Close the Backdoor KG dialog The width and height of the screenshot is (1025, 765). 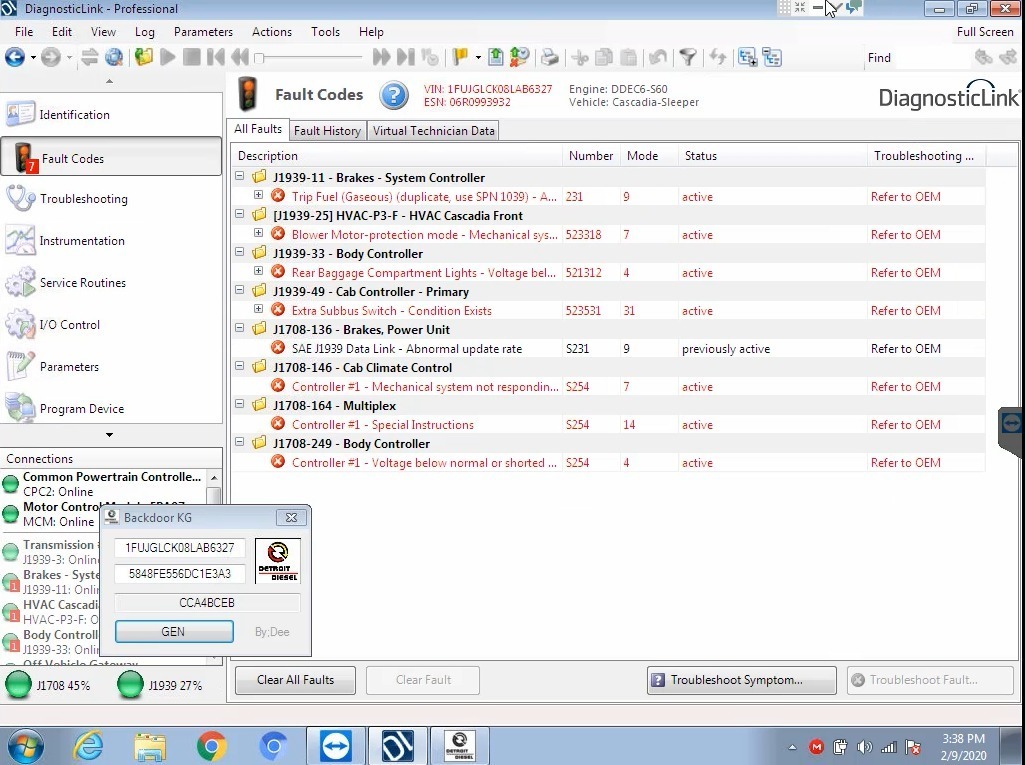pyautogui.click(x=291, y=517)
